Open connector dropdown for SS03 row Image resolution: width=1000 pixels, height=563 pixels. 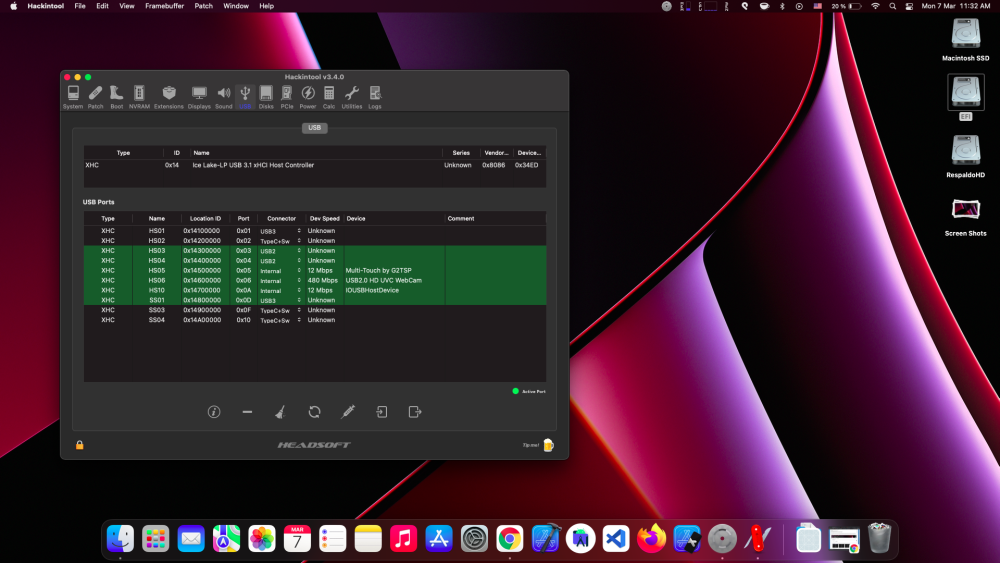click(x=281, y=310)
